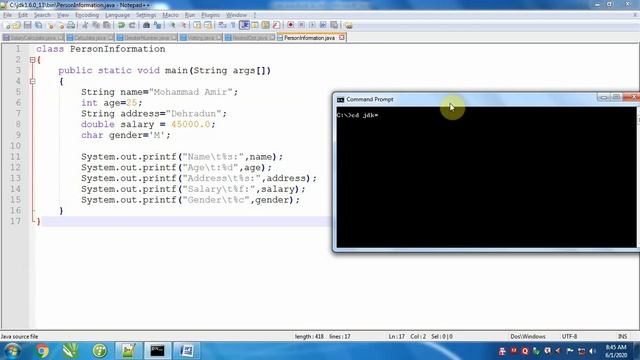The height and width of the screenshot is (360, 640).
Task: Click the Print toolbar icon
Action: tap(71, 25)
